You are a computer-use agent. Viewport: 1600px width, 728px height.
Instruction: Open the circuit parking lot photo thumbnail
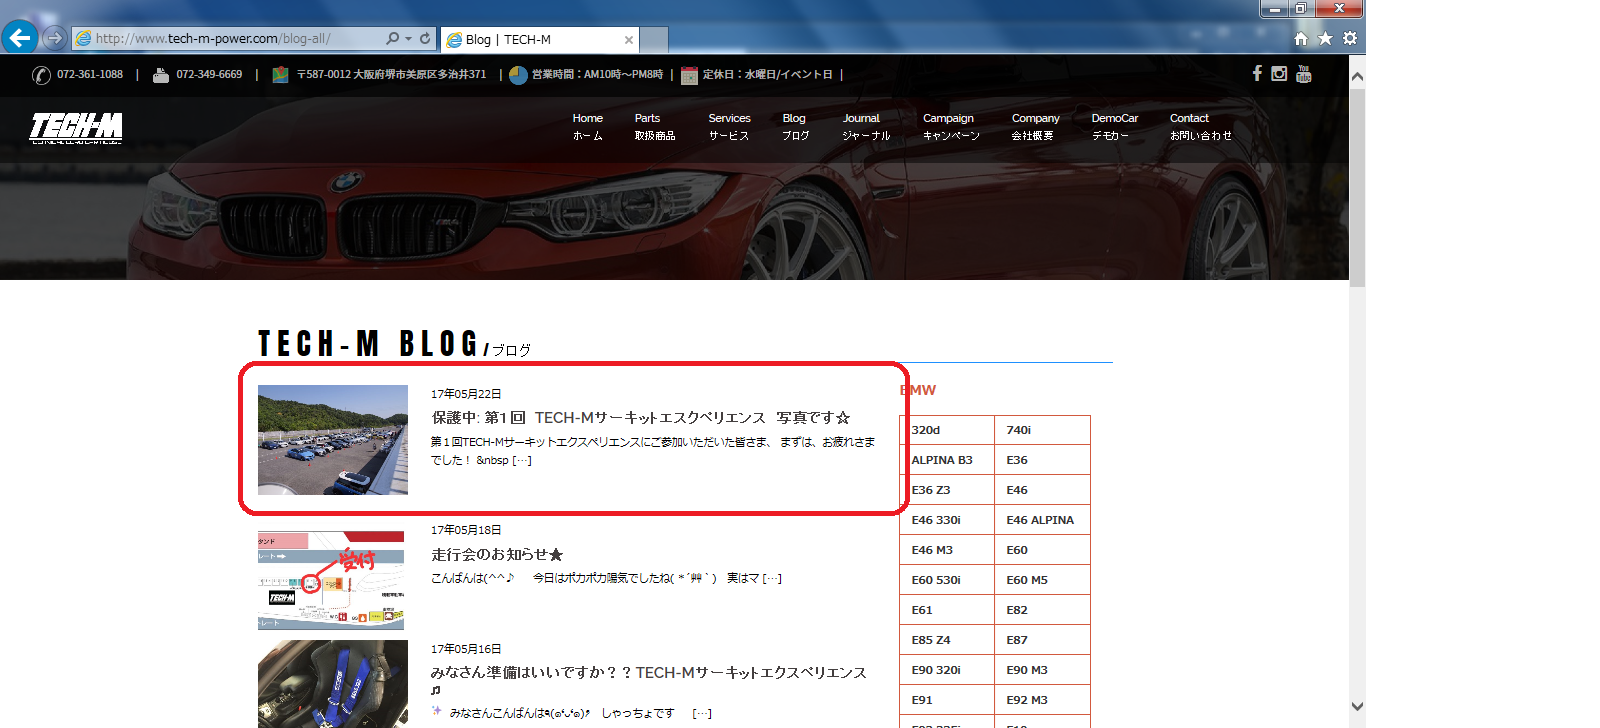(x=333, y=440)
